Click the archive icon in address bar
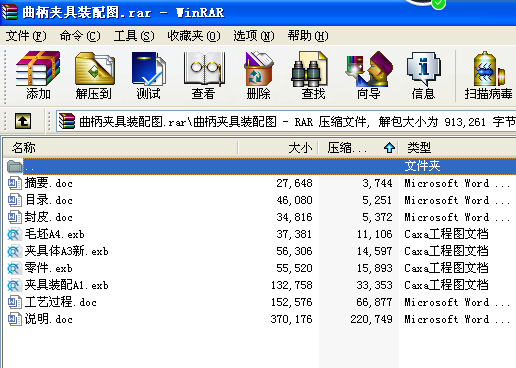 click(67, 121)
